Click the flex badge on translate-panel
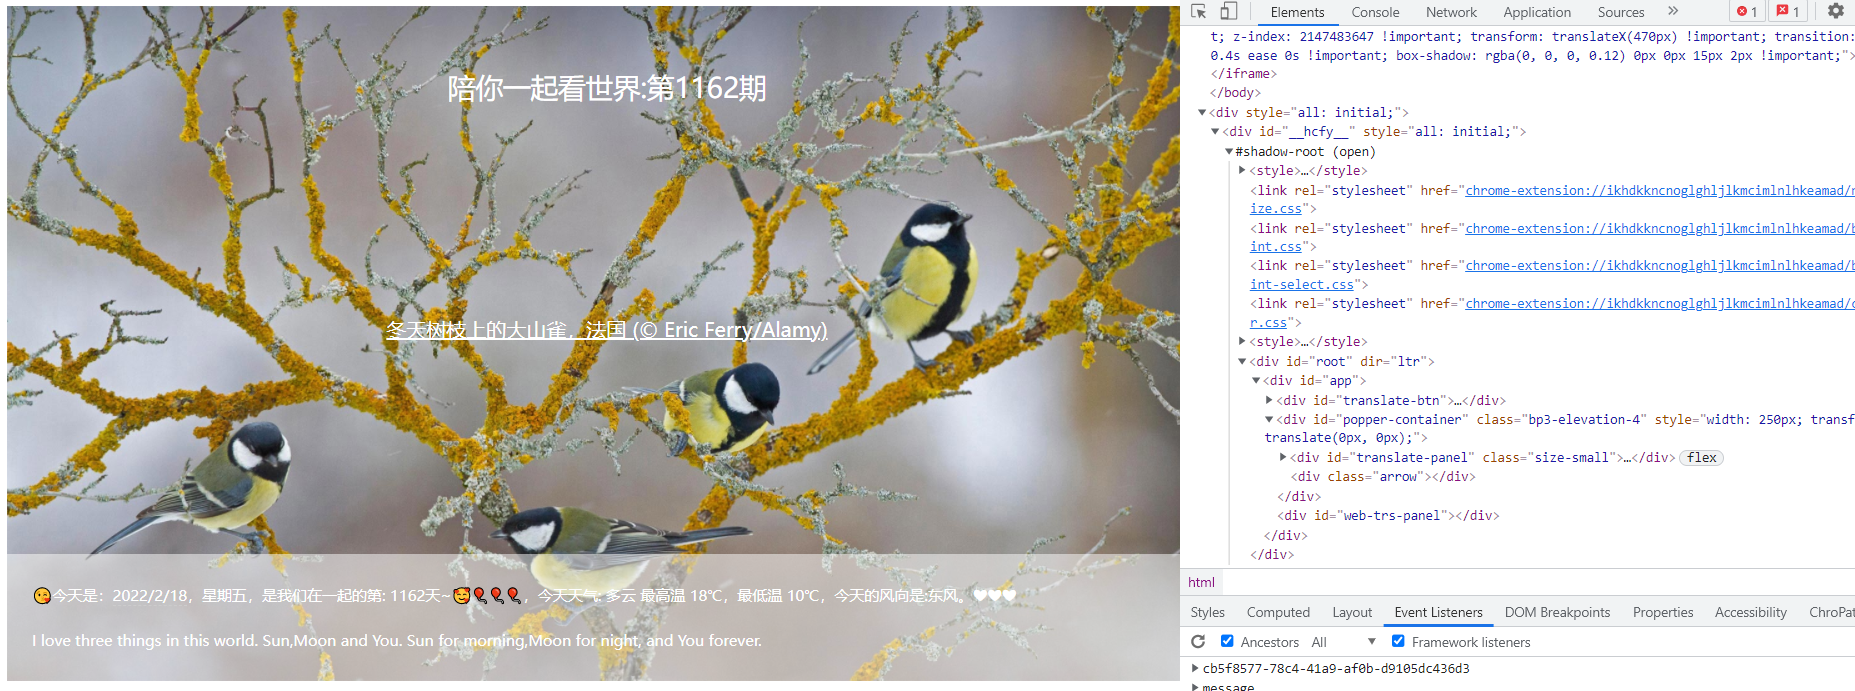The width and height of the screenshot is (1855, 691). (x=1701, y=458)
